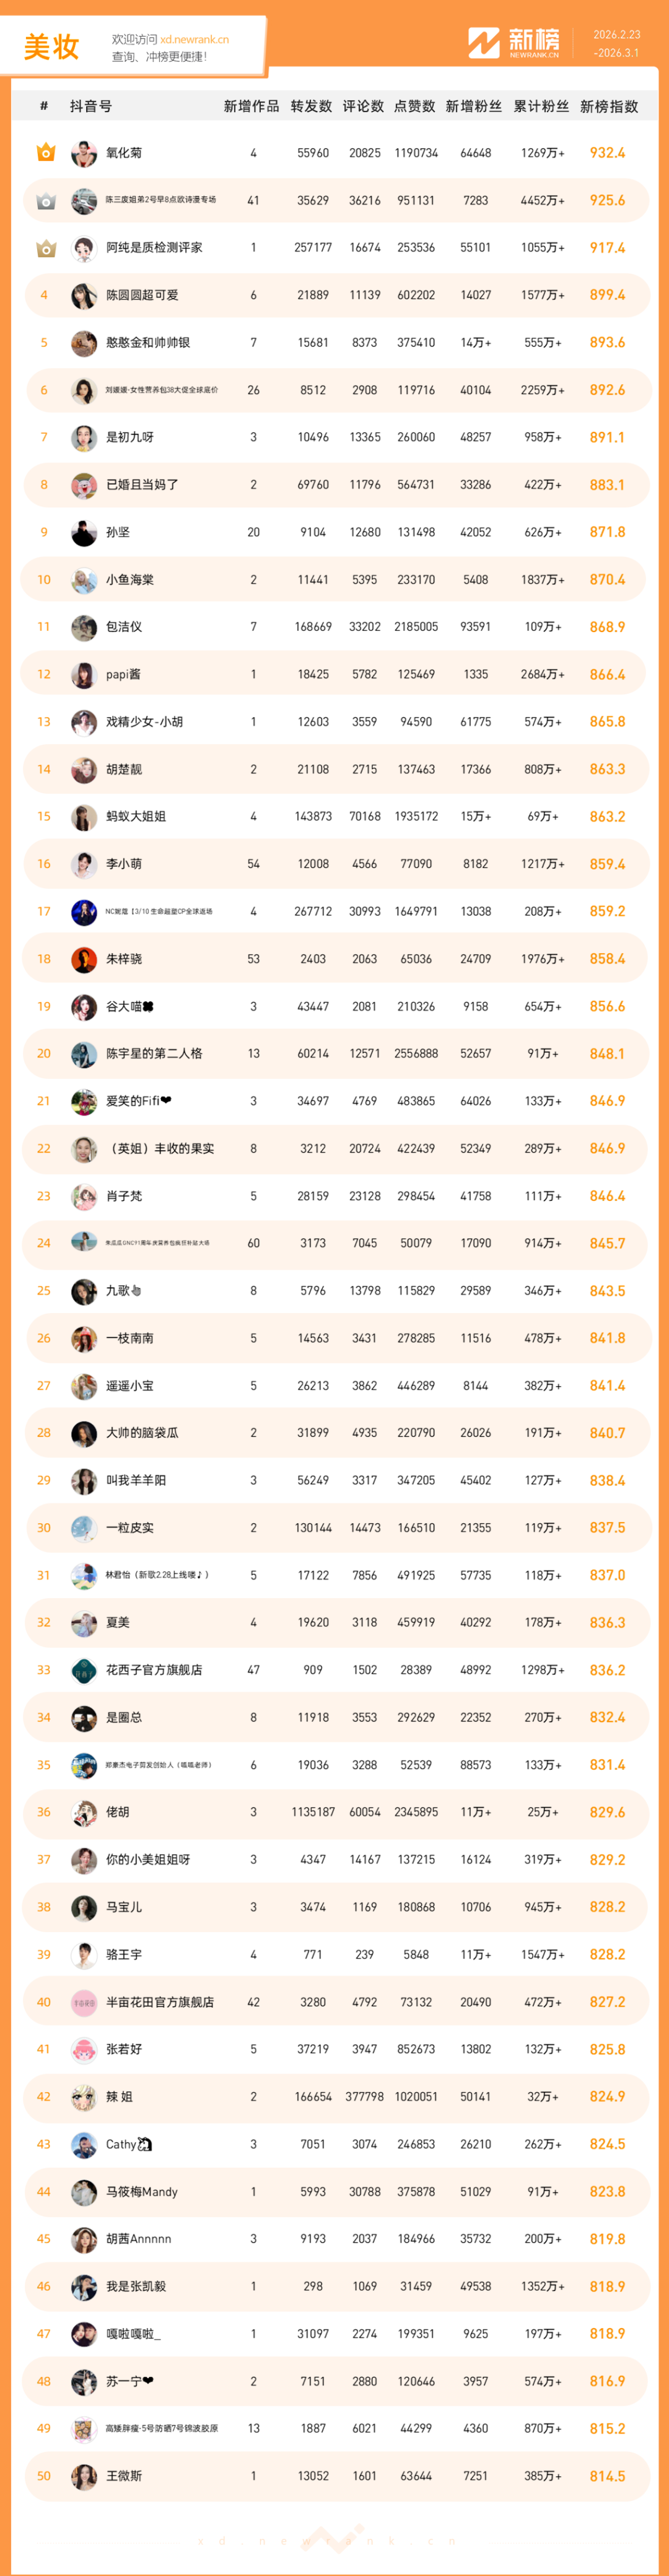669x2576 pixels.
Task: Click 花西子官方旗舰店 brand avatar
Action: (x=84, y=1670)
